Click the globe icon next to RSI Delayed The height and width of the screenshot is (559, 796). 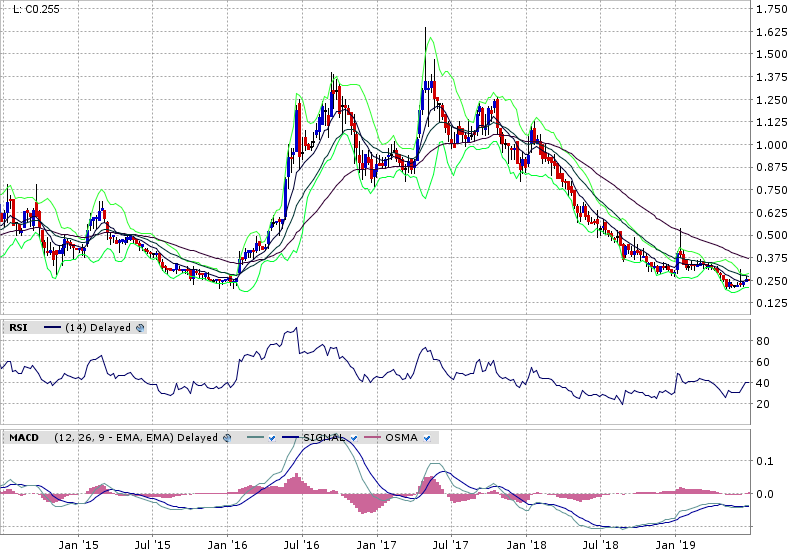pos(141,327)
